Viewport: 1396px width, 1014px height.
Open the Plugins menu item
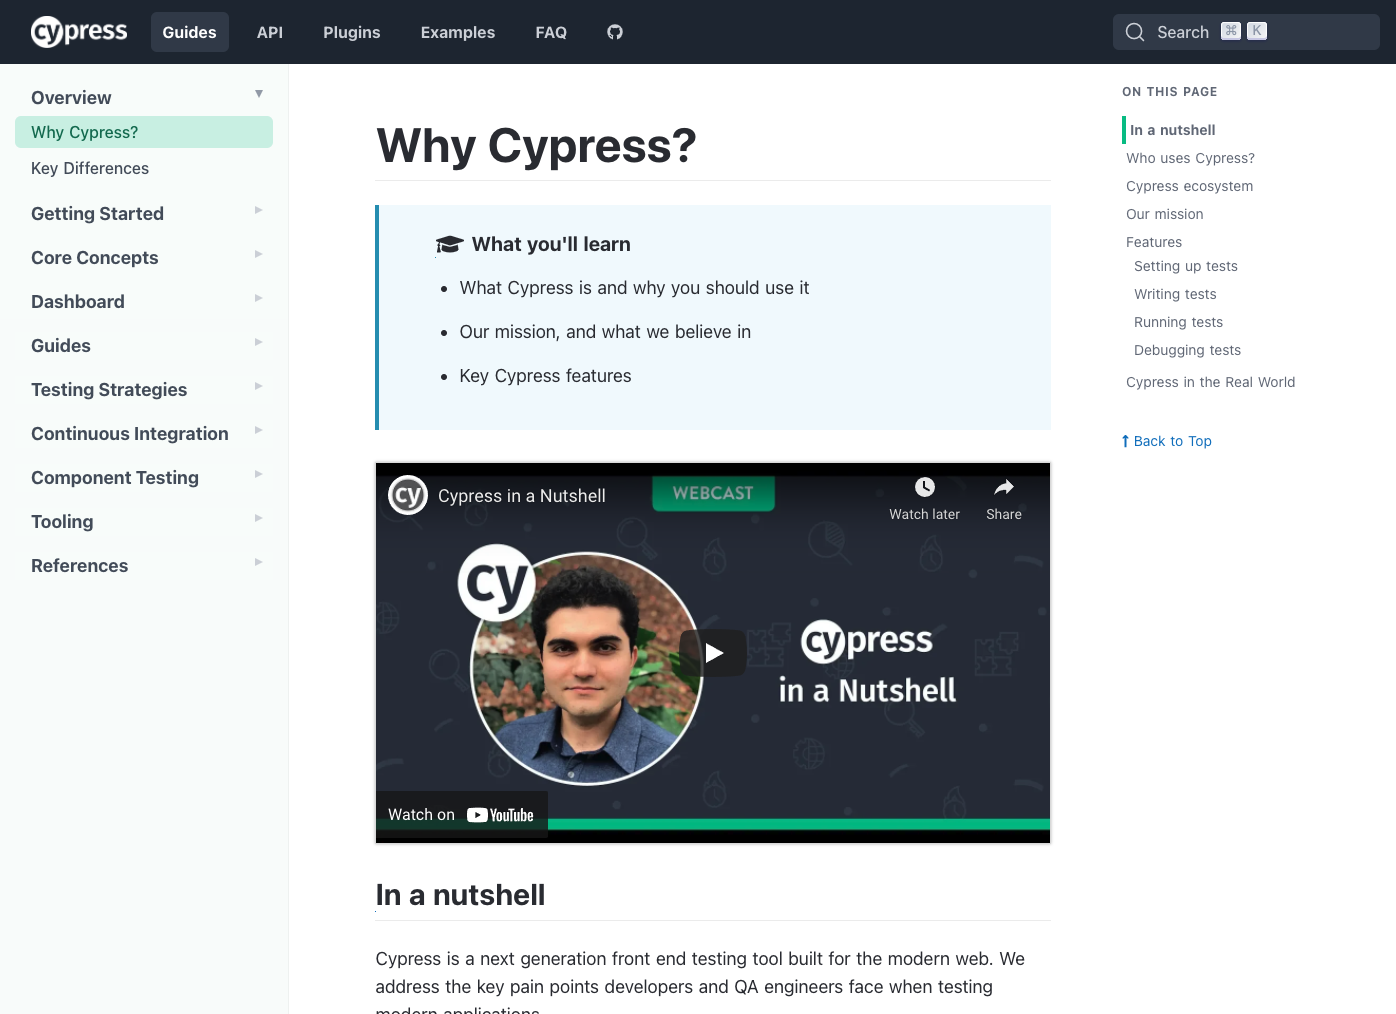[351, 31]
